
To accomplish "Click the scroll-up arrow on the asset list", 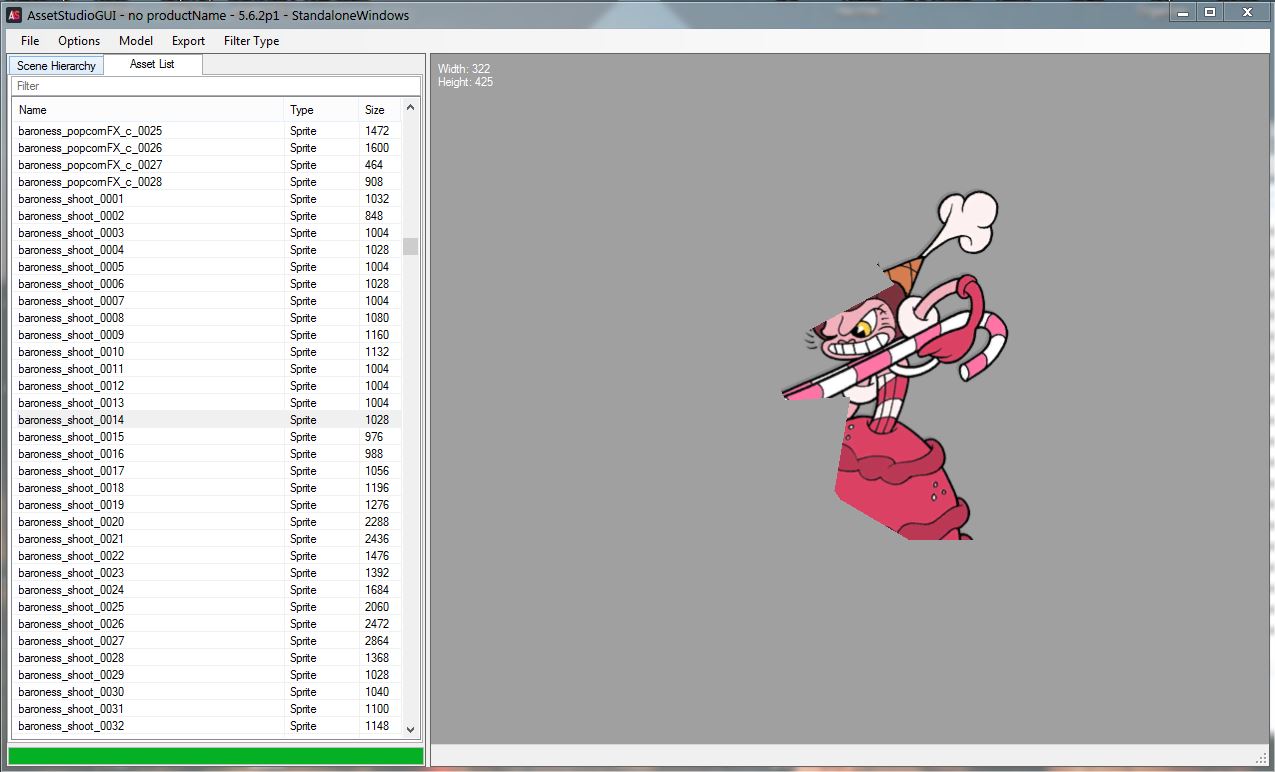I will [411, 108].
